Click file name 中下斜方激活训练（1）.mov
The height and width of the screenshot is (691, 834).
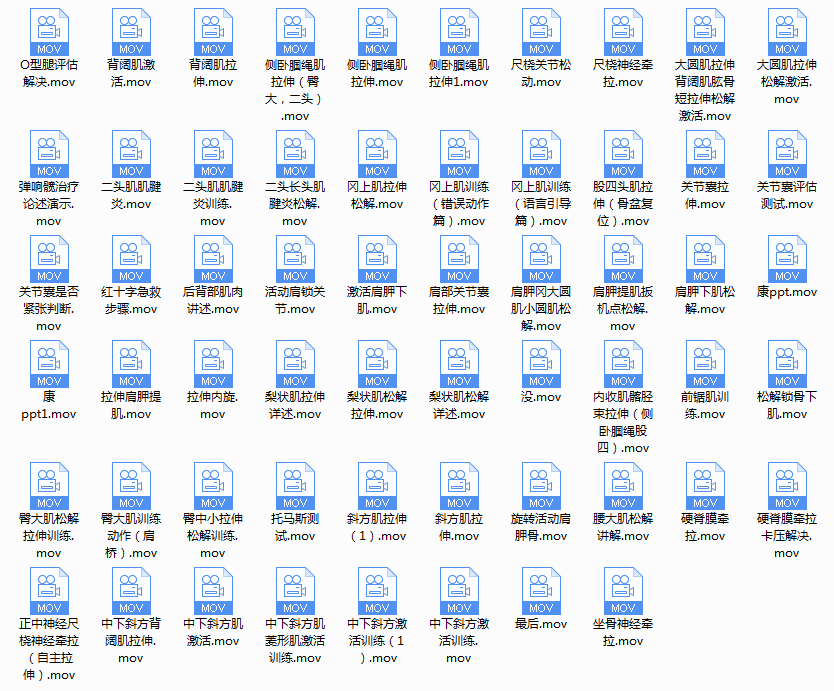click(377, 640)
